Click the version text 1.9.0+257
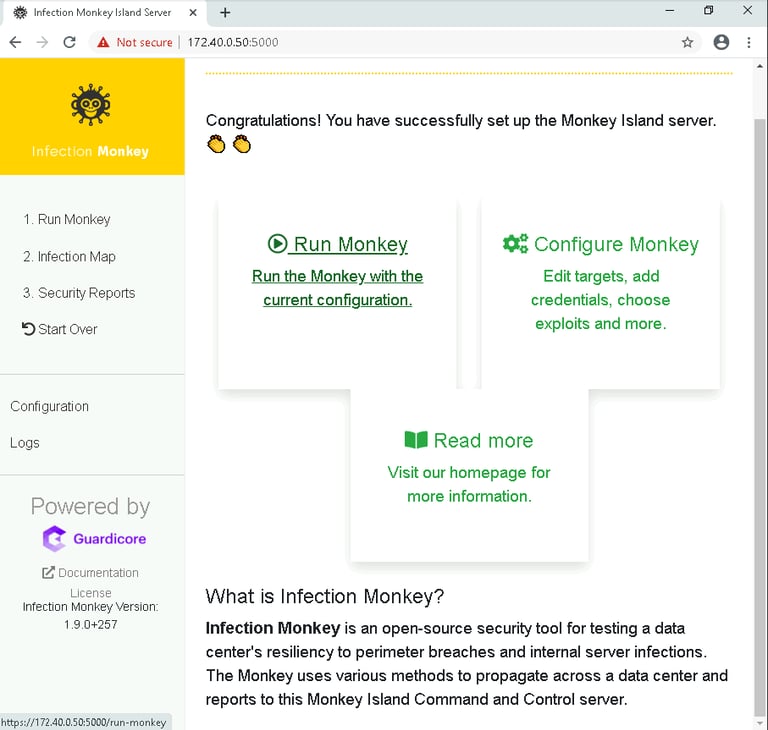This screenshot has width=768, height=730. 91,625
